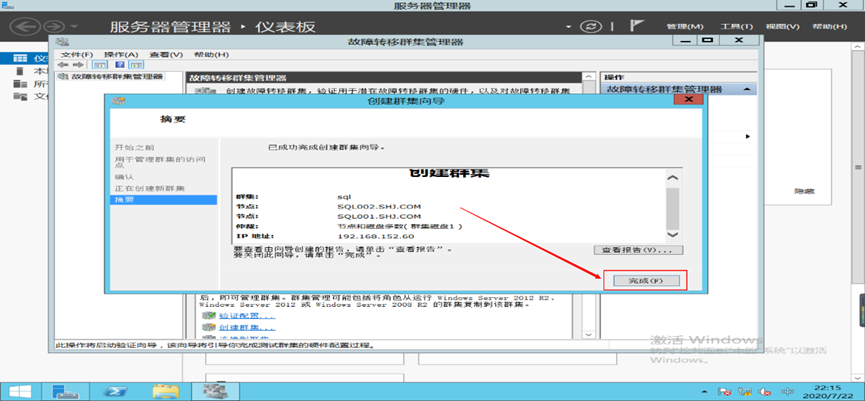865x401 pixels.
Task: Click the IP address 192.168.152.60
Action: 375,236
